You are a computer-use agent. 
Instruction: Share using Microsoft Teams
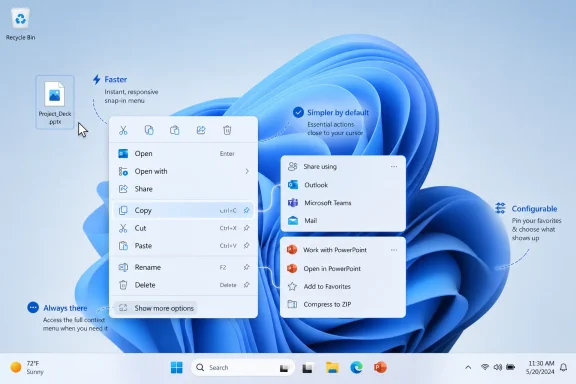point(343,203)
